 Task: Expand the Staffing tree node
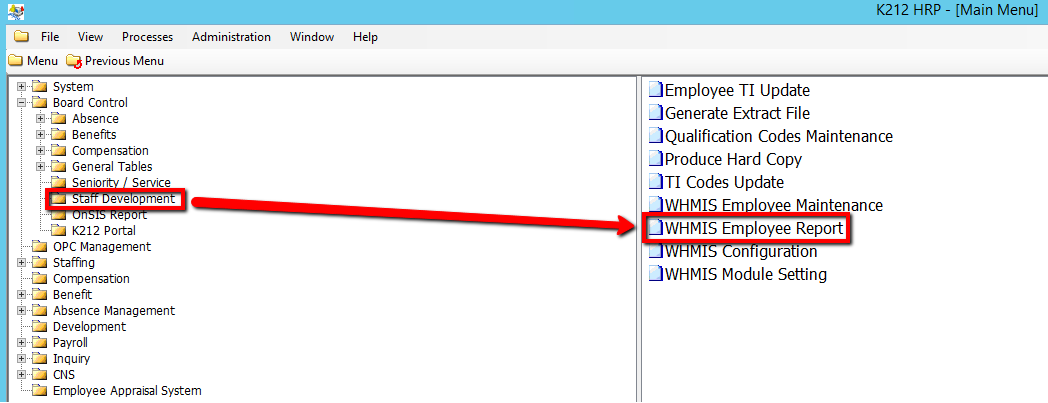[x=22, y=263]
